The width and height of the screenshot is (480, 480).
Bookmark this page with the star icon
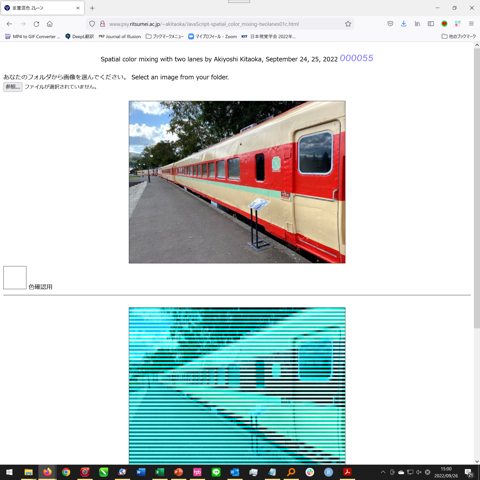[348, 24]
